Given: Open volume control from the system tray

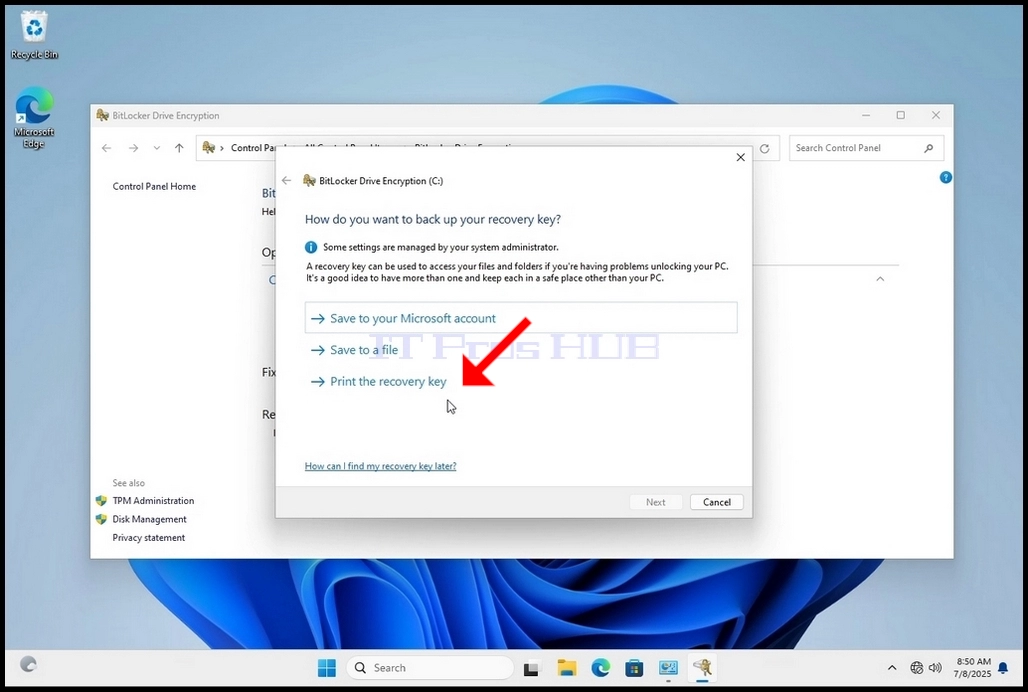Looking at the screenshot, I should [x=936, y=668].
